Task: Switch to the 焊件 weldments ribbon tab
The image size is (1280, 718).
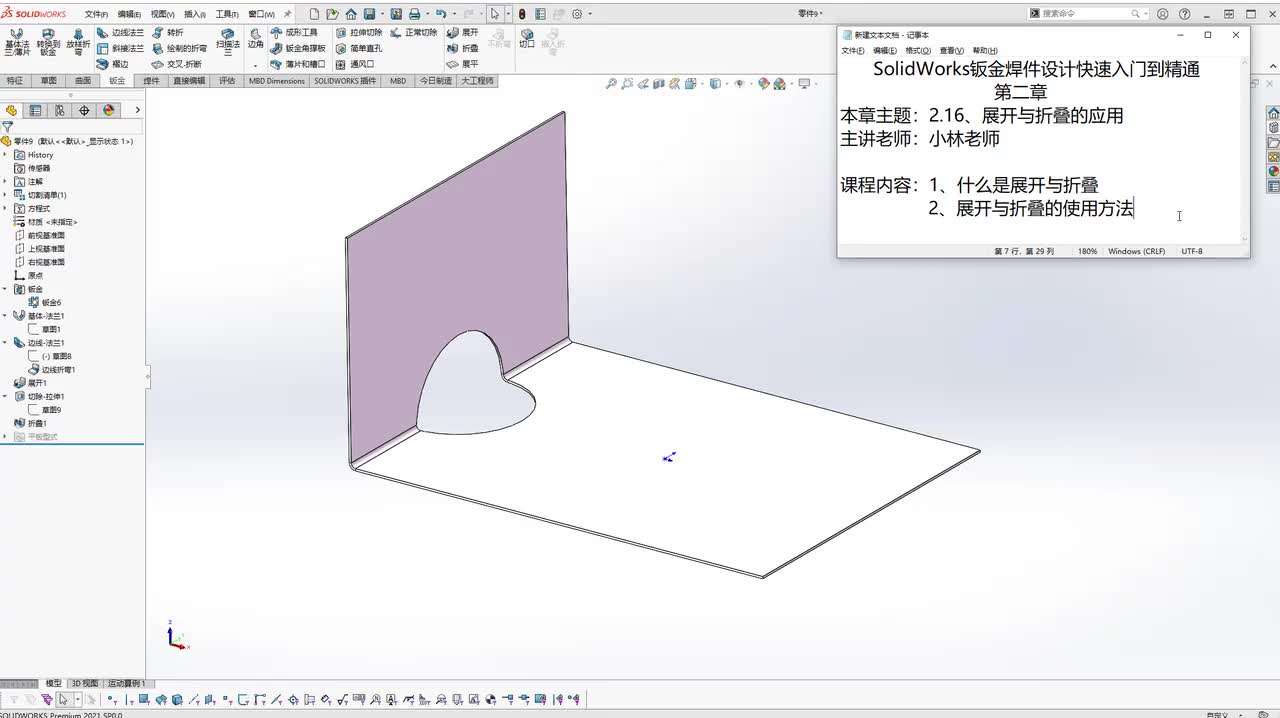Action: (x=151, y=81)
